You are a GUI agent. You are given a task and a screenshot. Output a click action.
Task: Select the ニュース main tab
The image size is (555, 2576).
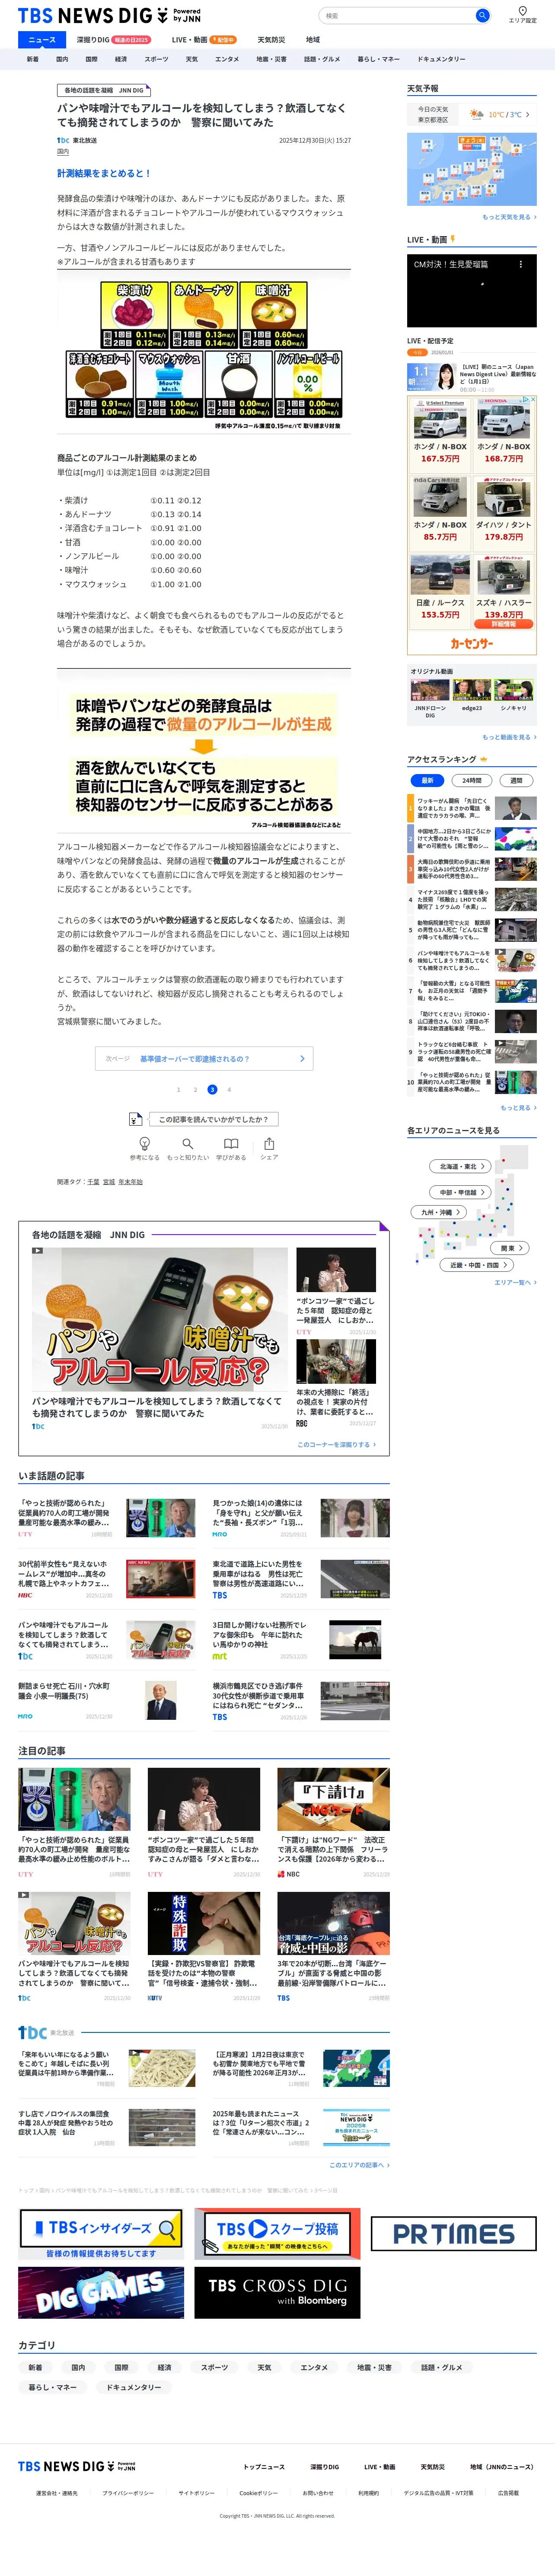click(x=42, y=40)
